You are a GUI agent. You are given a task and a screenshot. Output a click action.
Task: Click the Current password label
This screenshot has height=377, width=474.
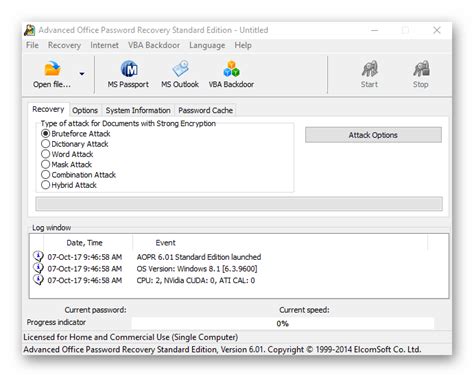[96, 310]
